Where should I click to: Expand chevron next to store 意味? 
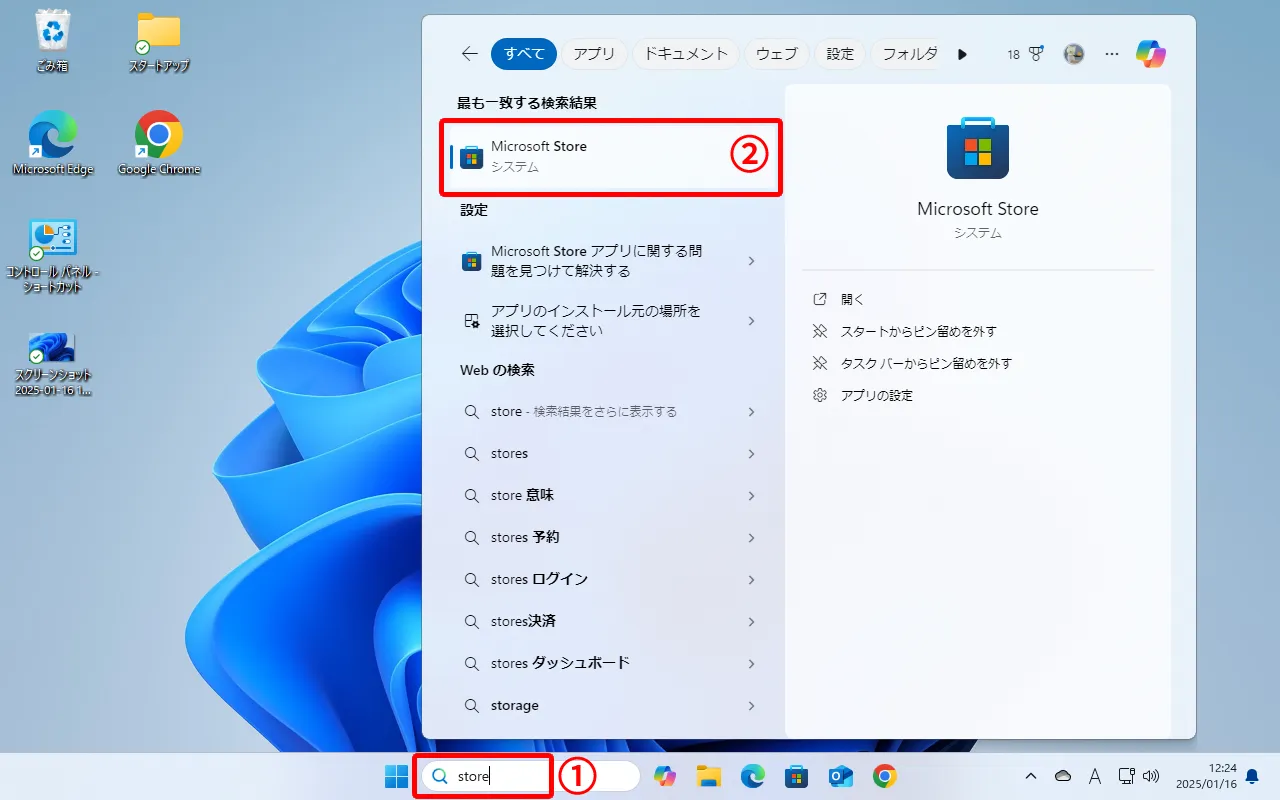[x=751, y=496]
